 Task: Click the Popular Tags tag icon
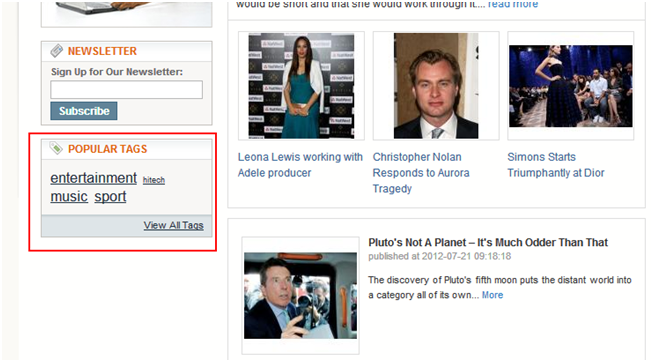point(56,148)
